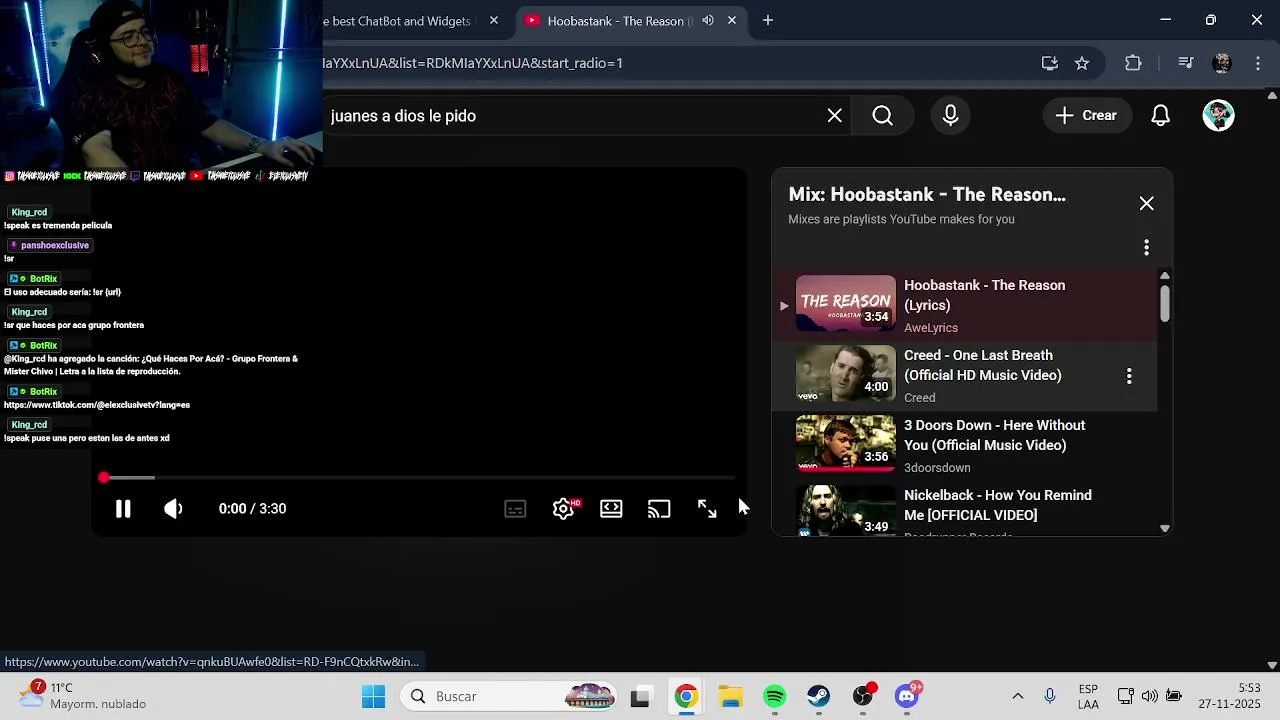Click the playlist scrollbar thumb
The image size is (1280, 720).
click(x=1165, y=303)
